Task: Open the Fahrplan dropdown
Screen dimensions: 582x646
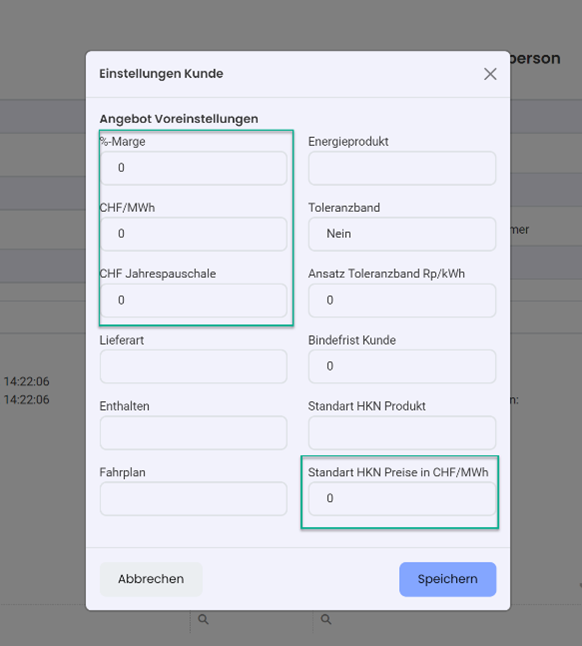Action: click(194, 499)
